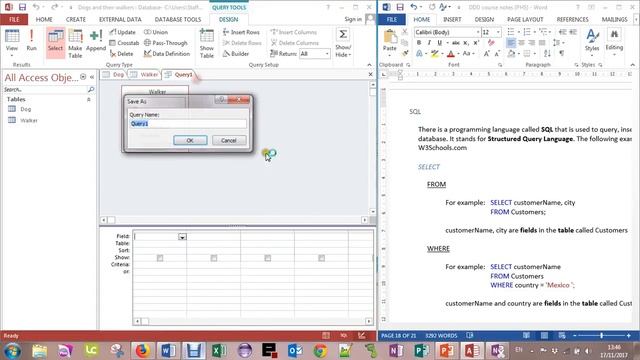Viewport: 640px width, 360px height.
Task: Click Cancel in the Save As dialog
Action: [229, 140]
